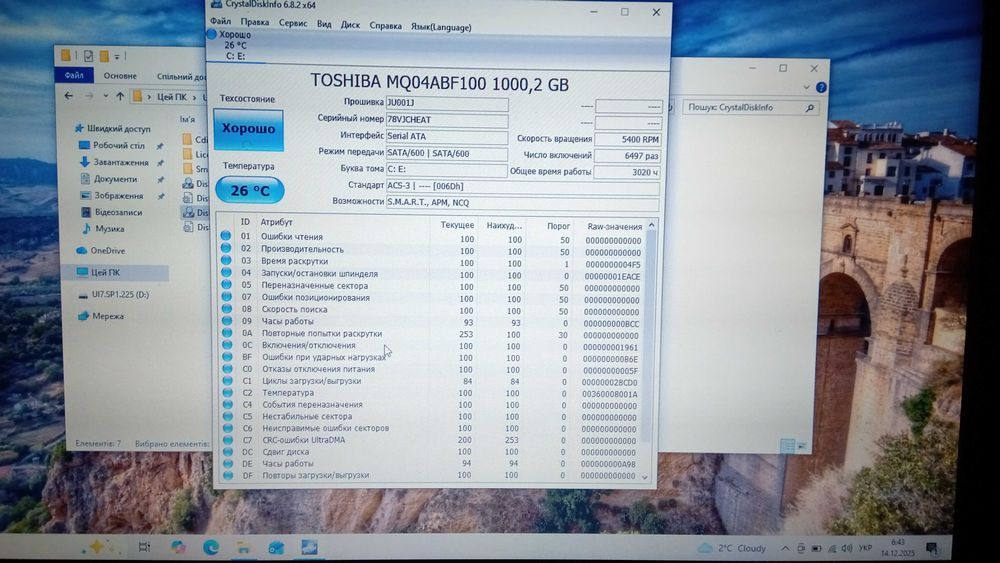Open the Правка menu
This screenshot has height=563, width=1000.
(x=254, y=22)
